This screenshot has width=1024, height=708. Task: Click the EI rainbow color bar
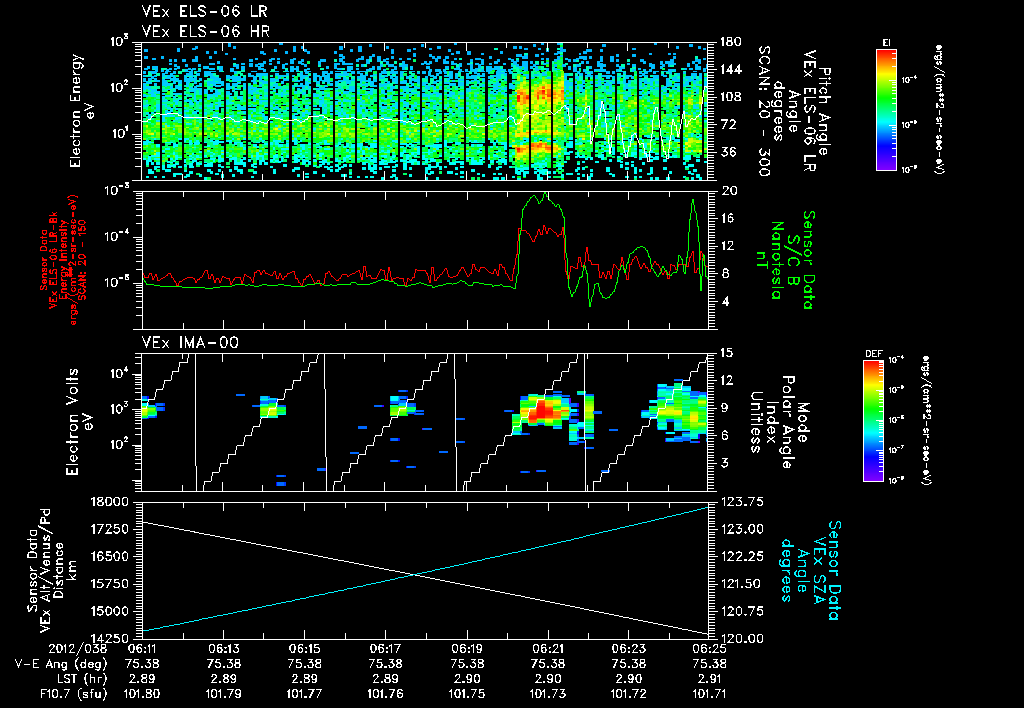coord(886,110)
